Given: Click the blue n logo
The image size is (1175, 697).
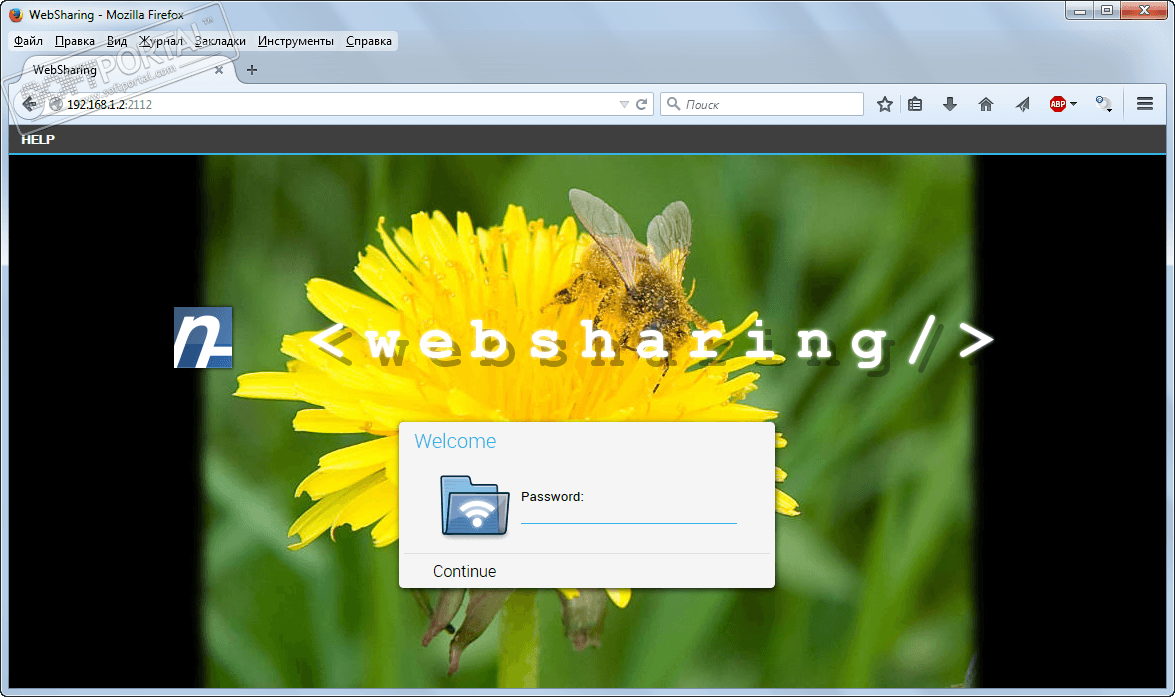Looking at the screenshot, I should pos(203,337).
